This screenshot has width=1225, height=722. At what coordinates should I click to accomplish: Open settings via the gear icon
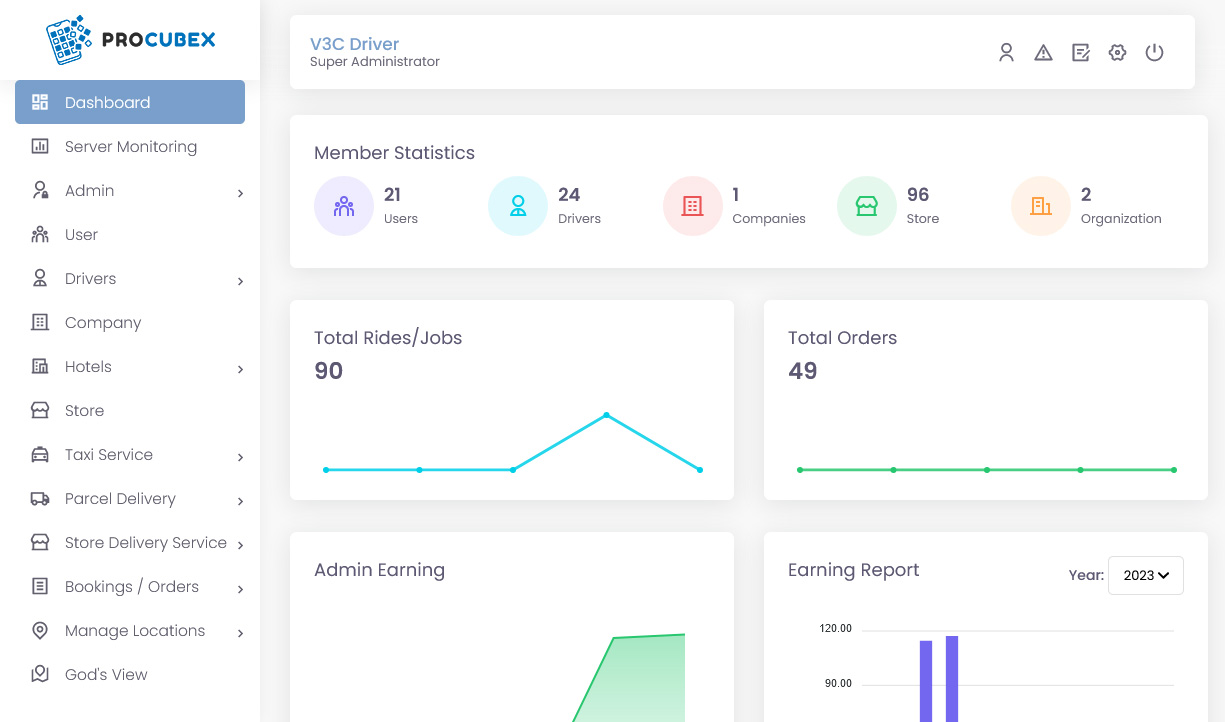tap(1117, 53)
